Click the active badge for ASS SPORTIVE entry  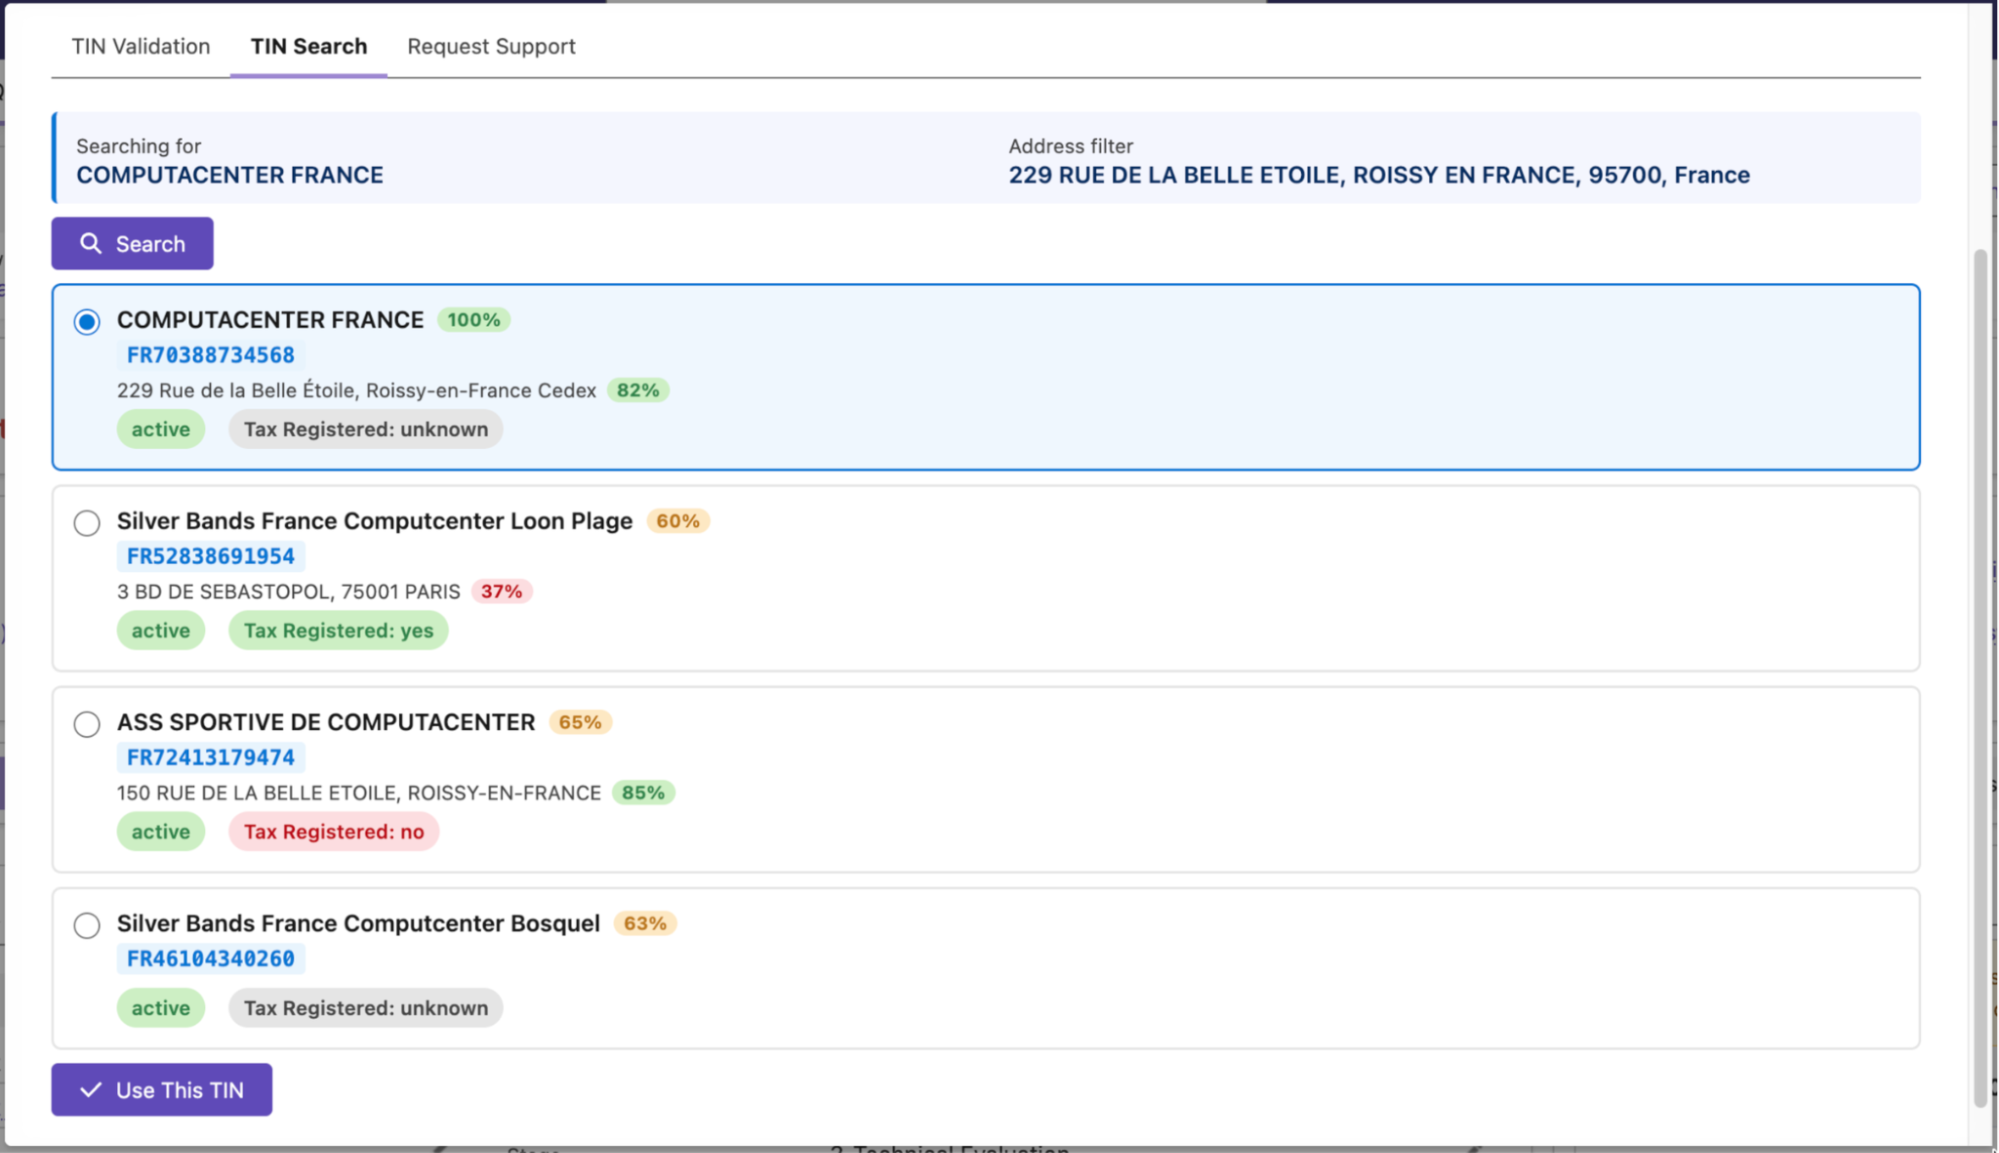tap(161, 832)
